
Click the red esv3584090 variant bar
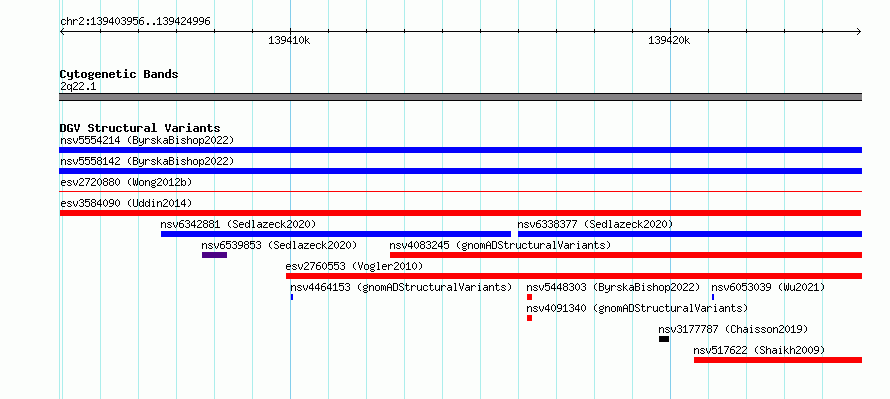pyautogui.click(x=460, y=213)
